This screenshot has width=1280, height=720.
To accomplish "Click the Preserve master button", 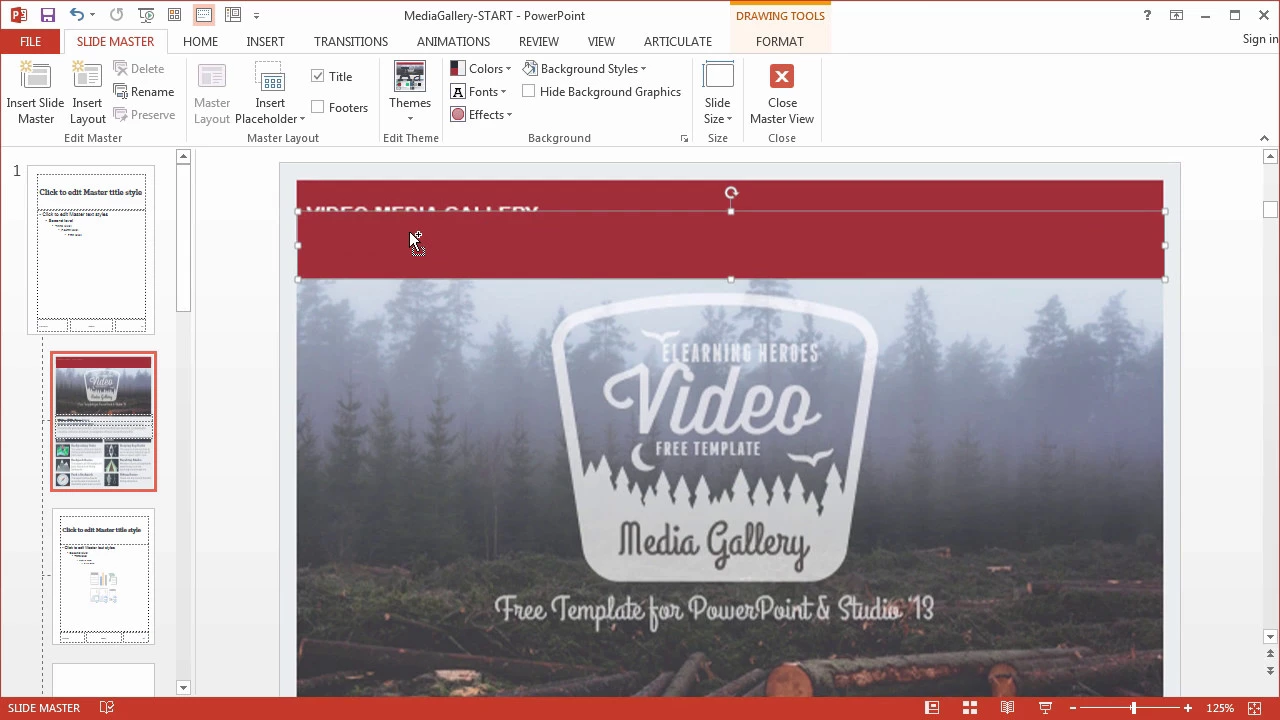I will (144, 115).
